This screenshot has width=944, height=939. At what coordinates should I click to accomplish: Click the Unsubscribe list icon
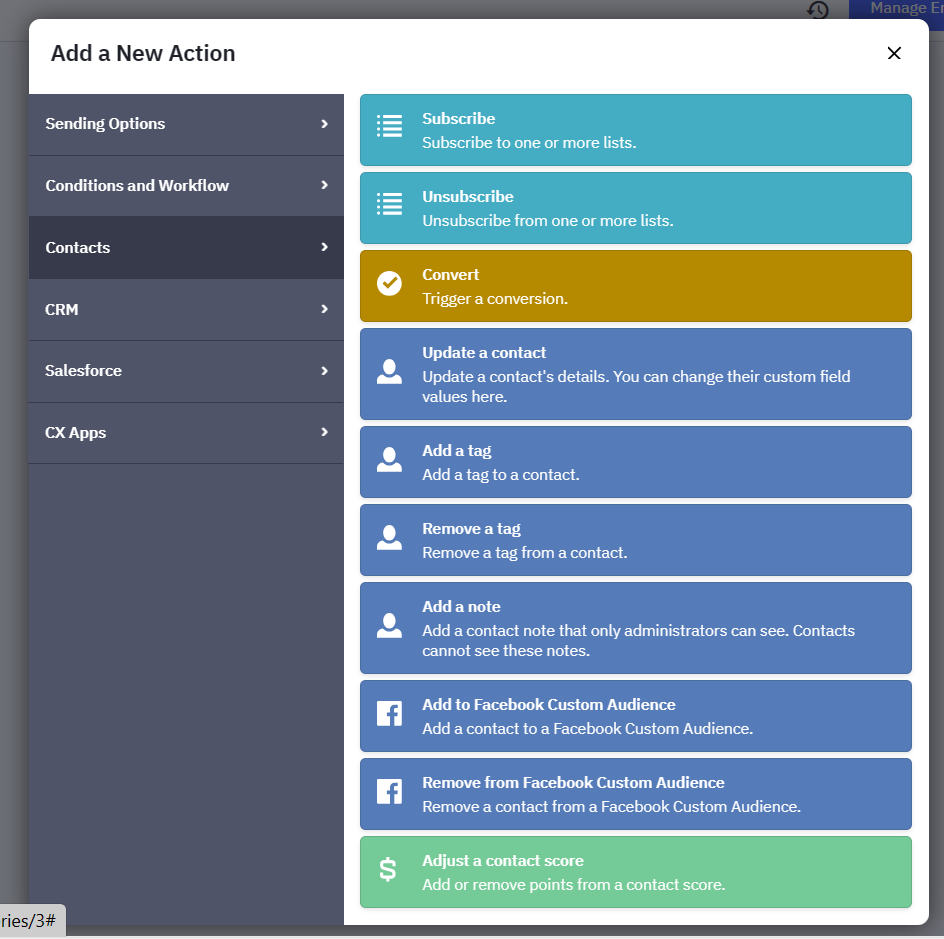tap(389, 204)
